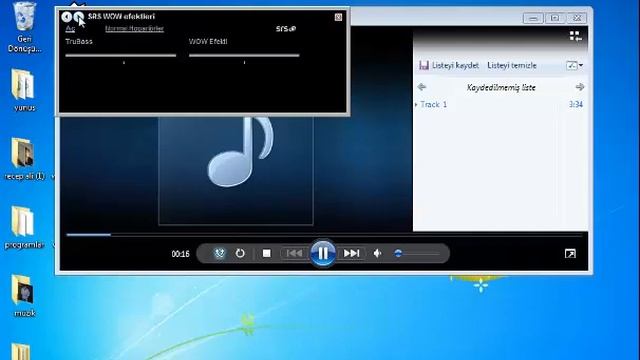Click the Kaydedilmemiş liste title
The width and height of the screenshot is (640, 360).
[x=501, y=87]
